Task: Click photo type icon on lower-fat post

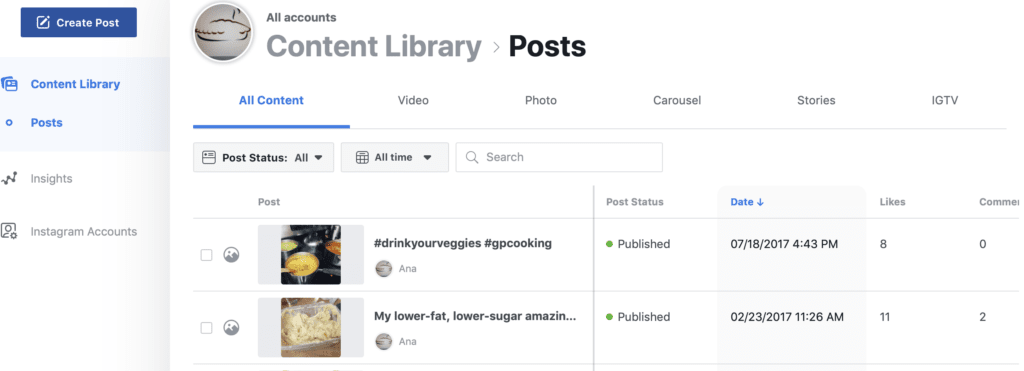Action: [x=231, y=327]
